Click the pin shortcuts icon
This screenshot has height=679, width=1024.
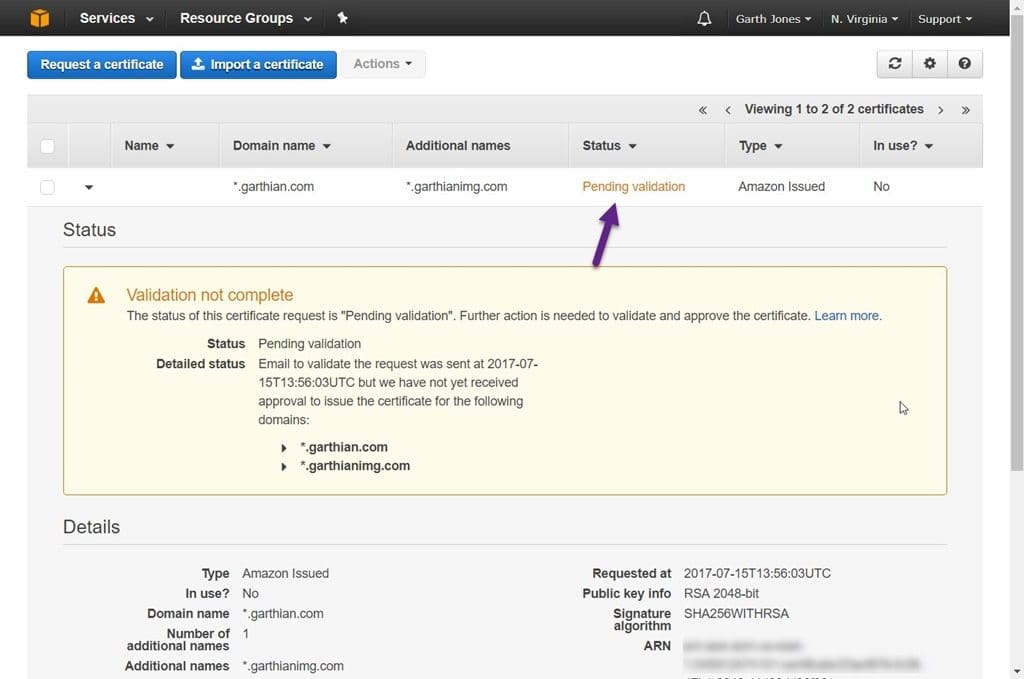point(342,18)
